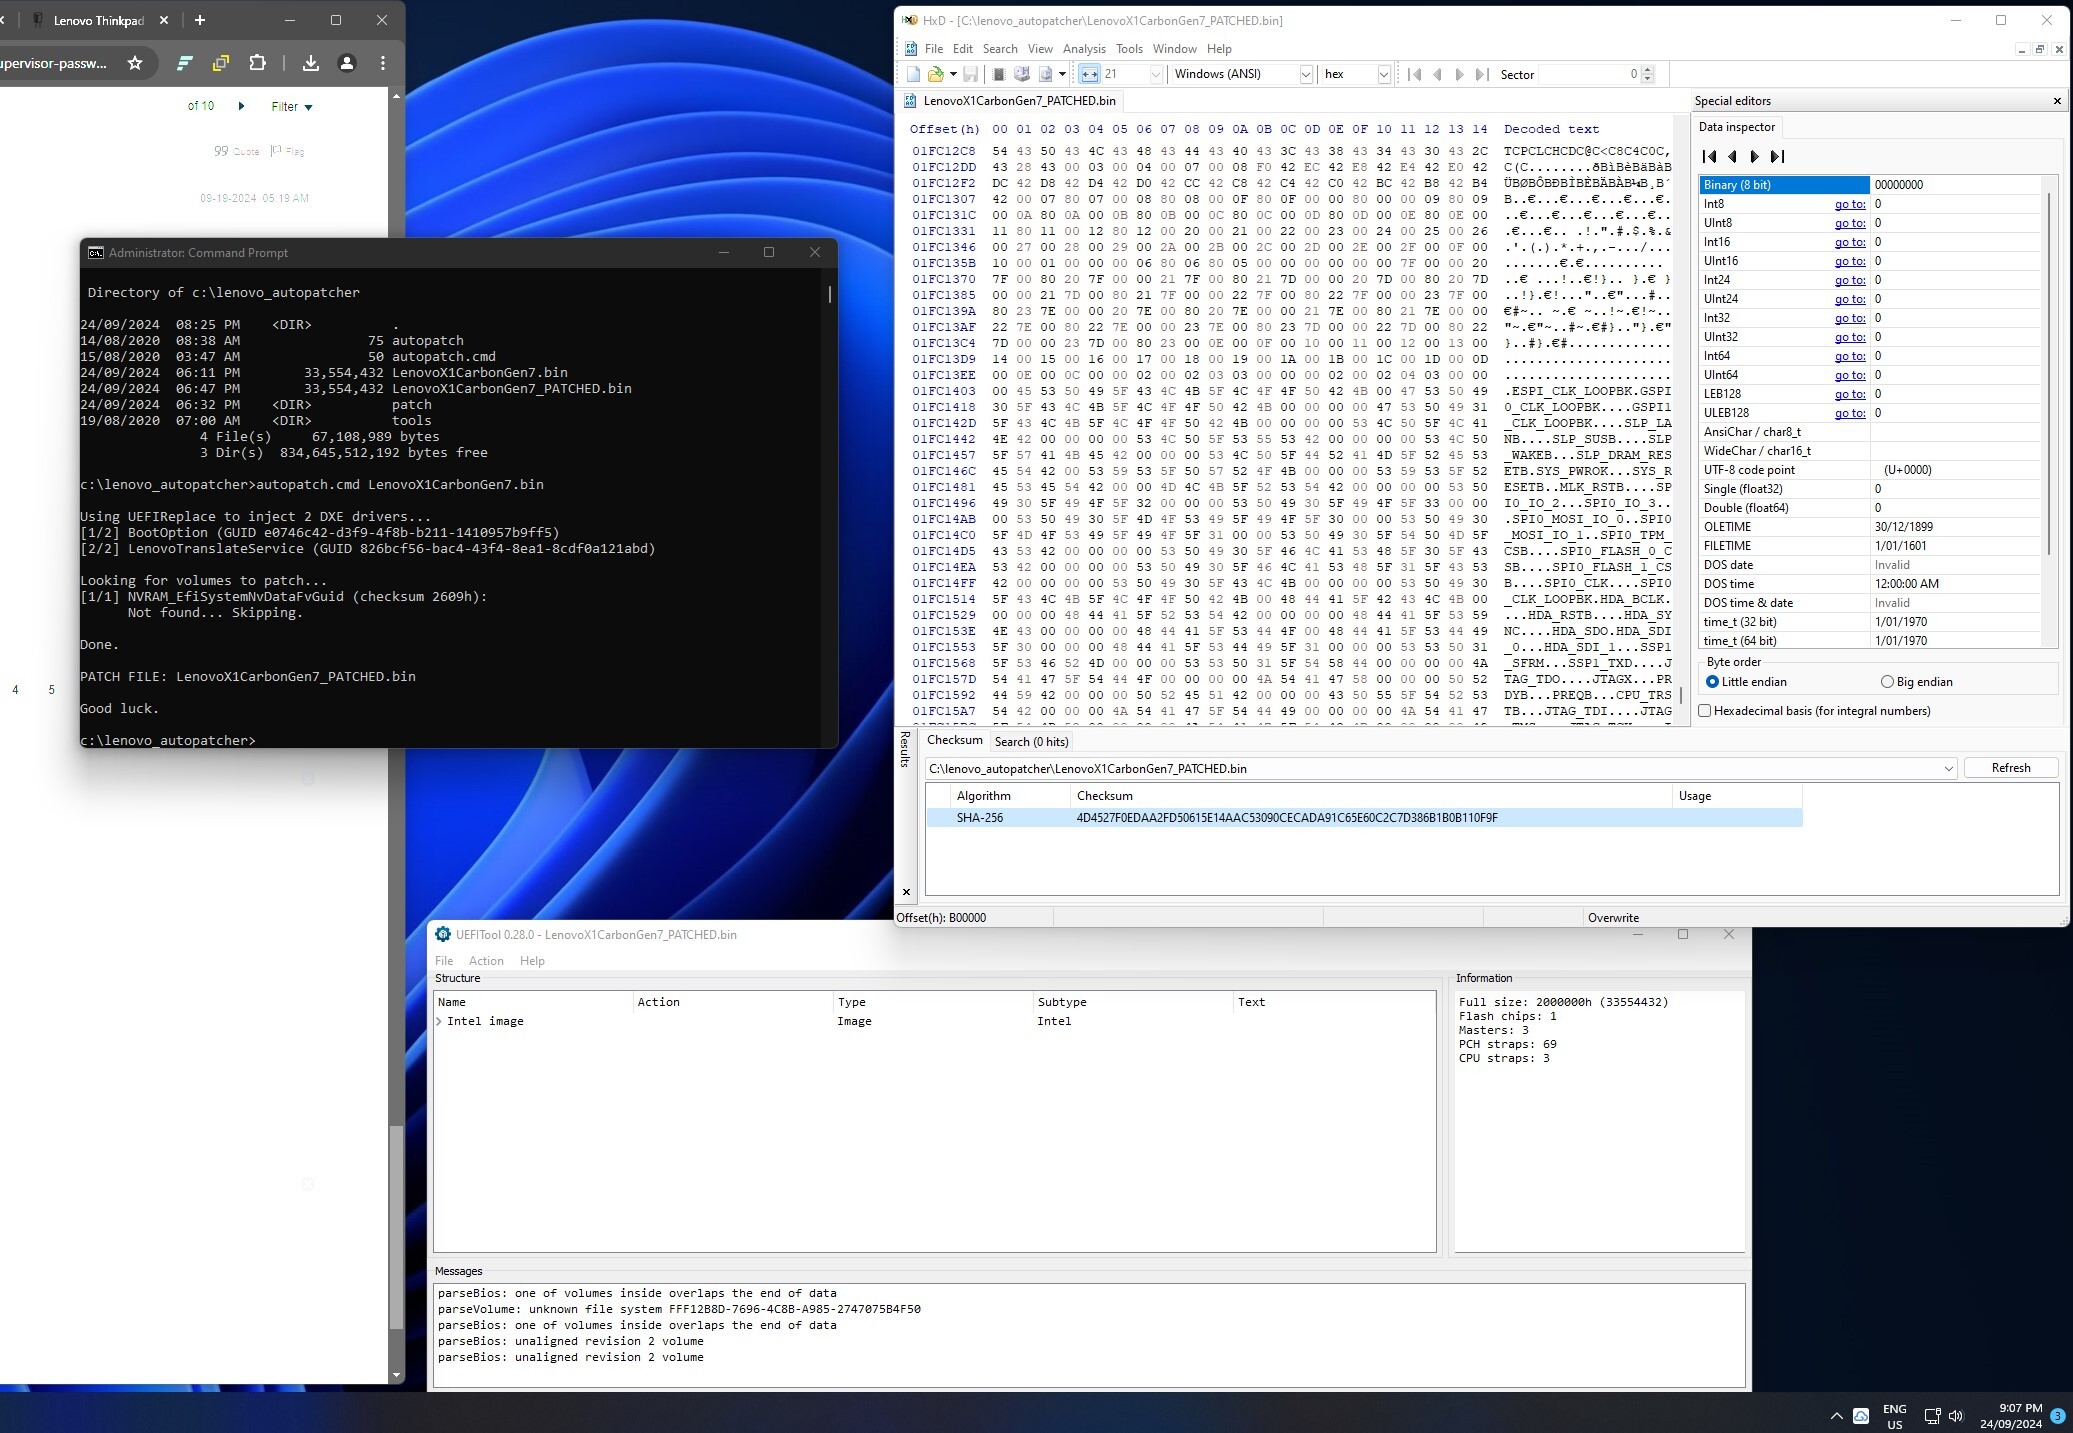Click the Int32 go to link
The image size is (2073, 1433).
pyautogui.click(x=1849, y=318)
